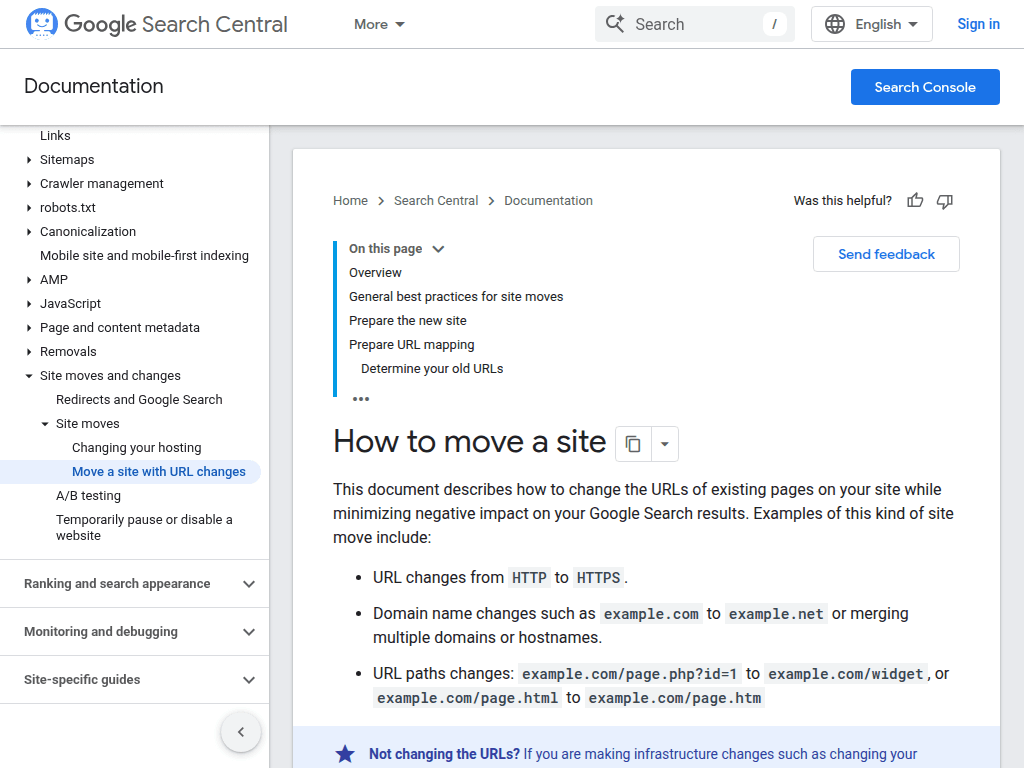1024x768 pixels.
Task: Expand Monitoring and debugging section
Action: (x=135, y=632)
